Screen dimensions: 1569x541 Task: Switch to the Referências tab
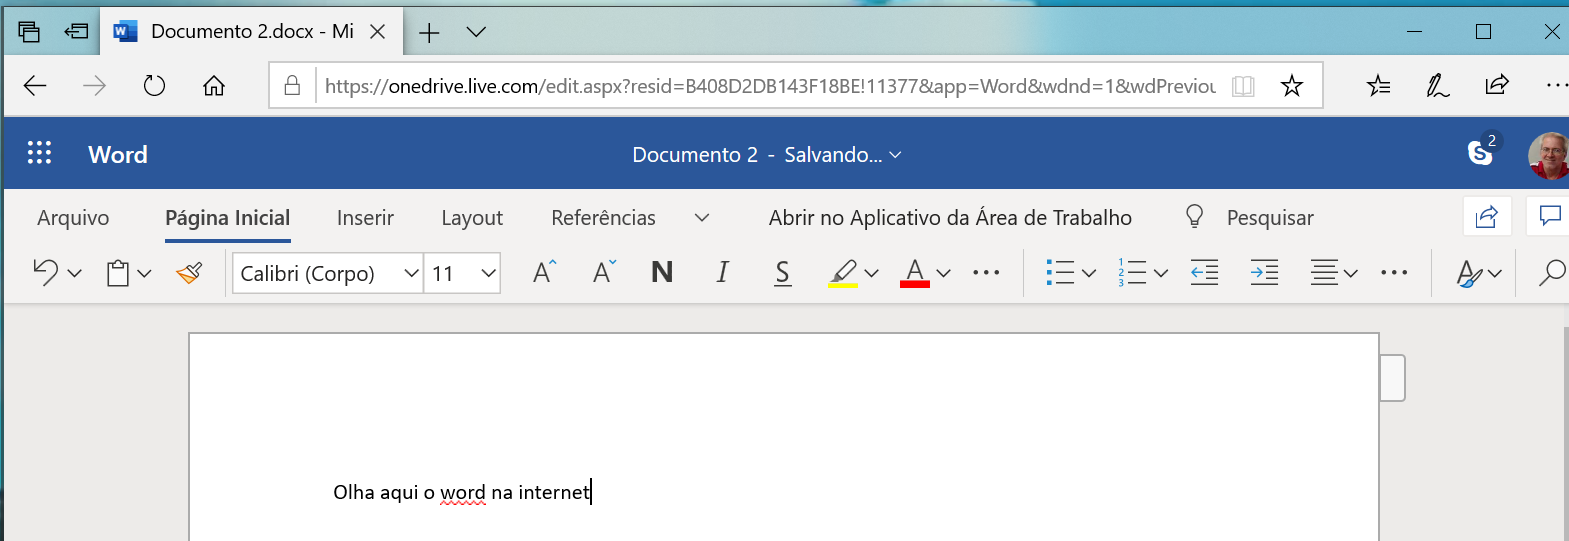coord(603,218)
